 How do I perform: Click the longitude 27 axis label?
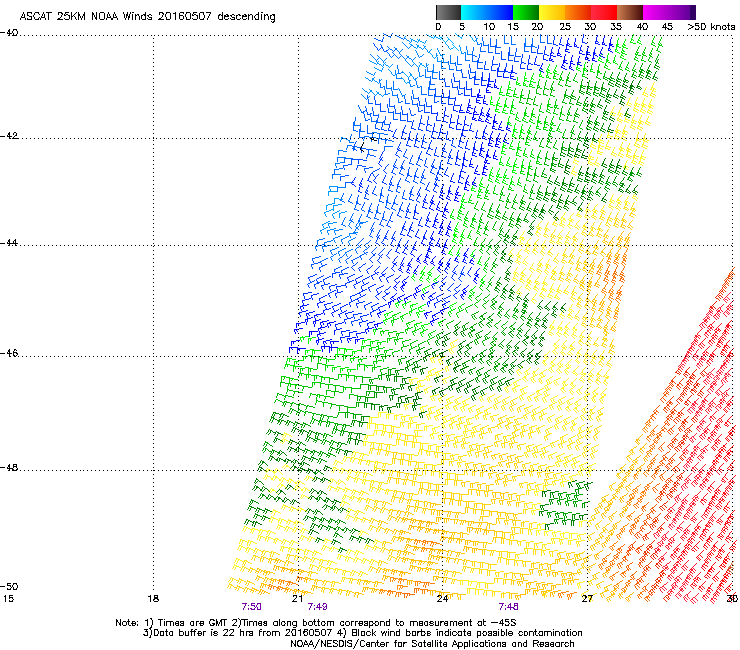pyautogui.click(x=587, y=599)
